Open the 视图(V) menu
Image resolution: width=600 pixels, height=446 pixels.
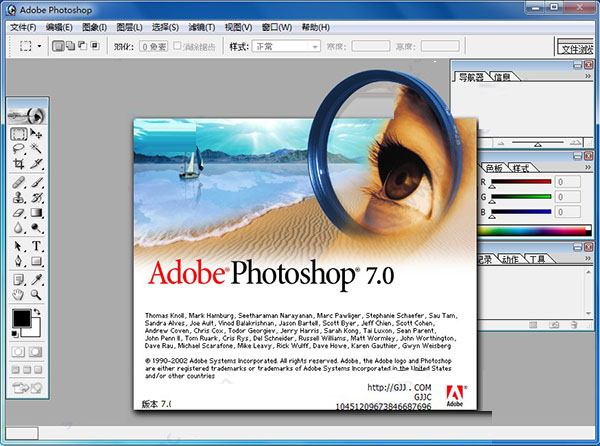[238, 28]
